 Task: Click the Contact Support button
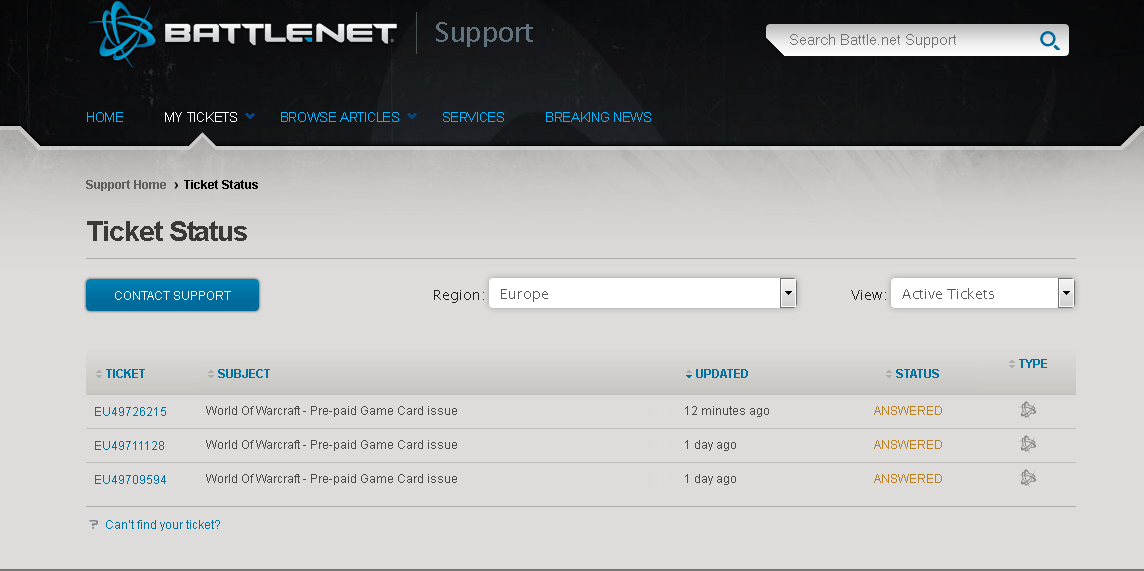point(172,295)
